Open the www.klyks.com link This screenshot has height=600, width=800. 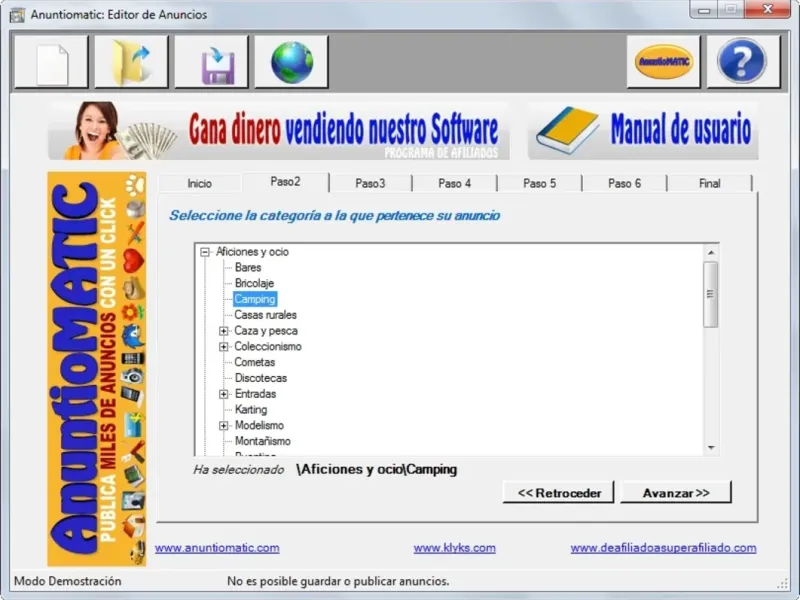click(455, 548)
